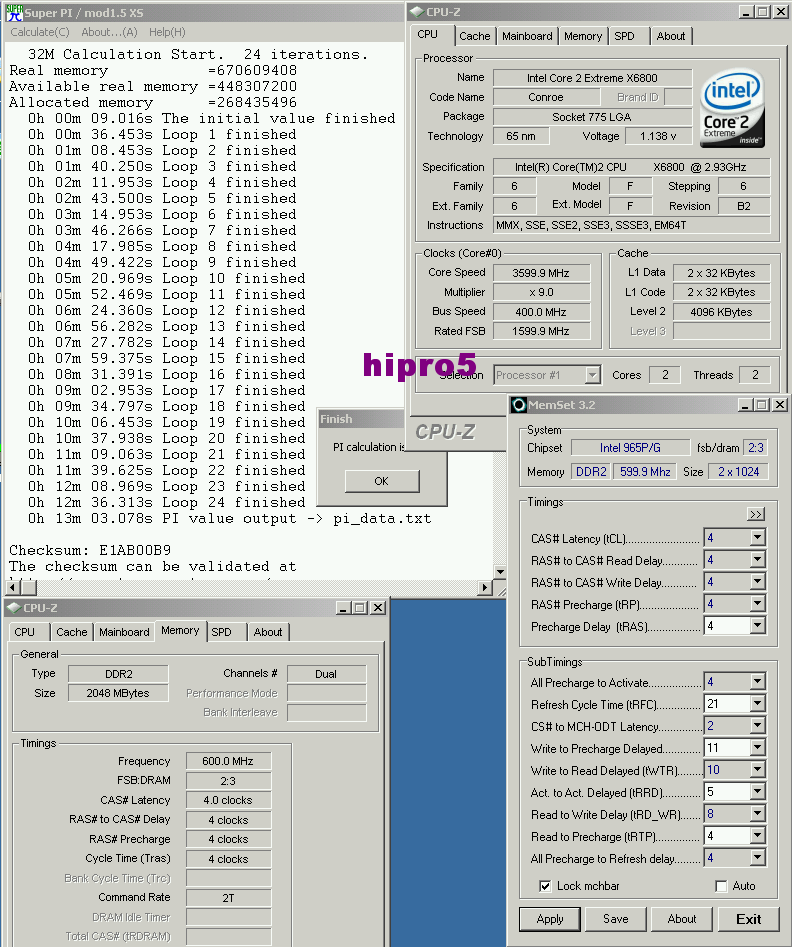Click the Name field Intel Core 2 Extreme X6800
The height and width of the screenshot is (947, 792).
point(593,78)
